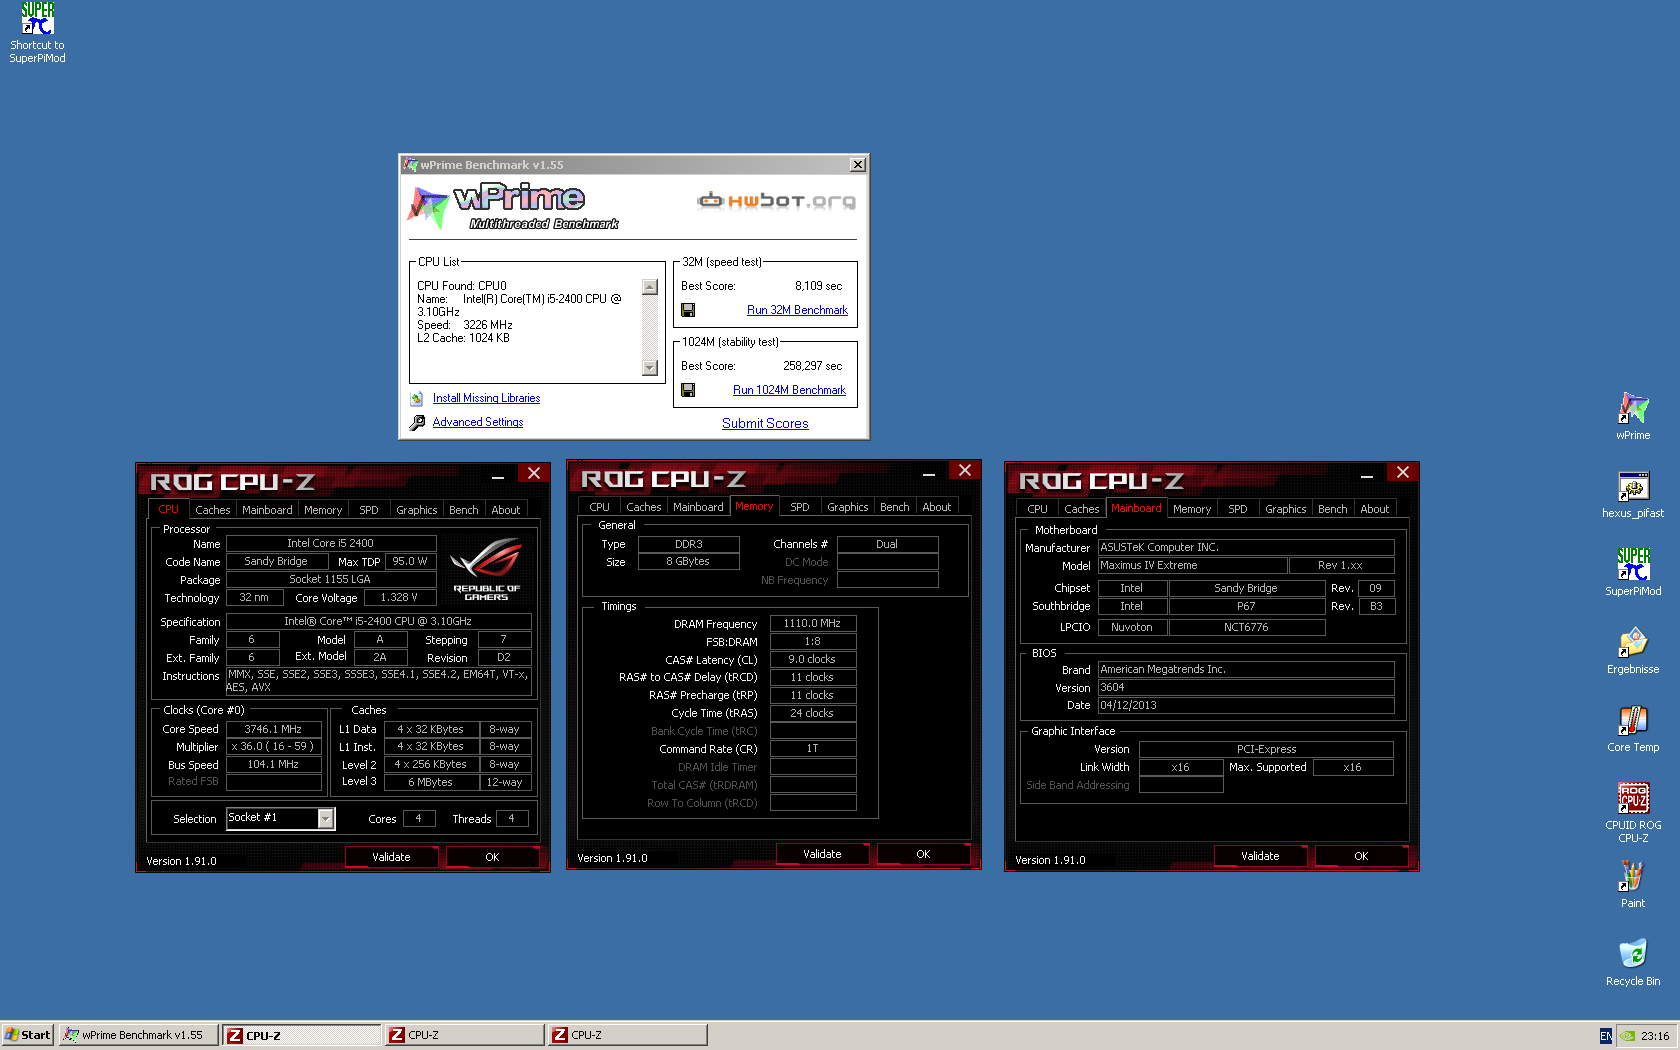The image size is (1680, 1050).
Task: Click the DRAM Frequency value 1110.0 MHz
Action: [x=812, y=623]
